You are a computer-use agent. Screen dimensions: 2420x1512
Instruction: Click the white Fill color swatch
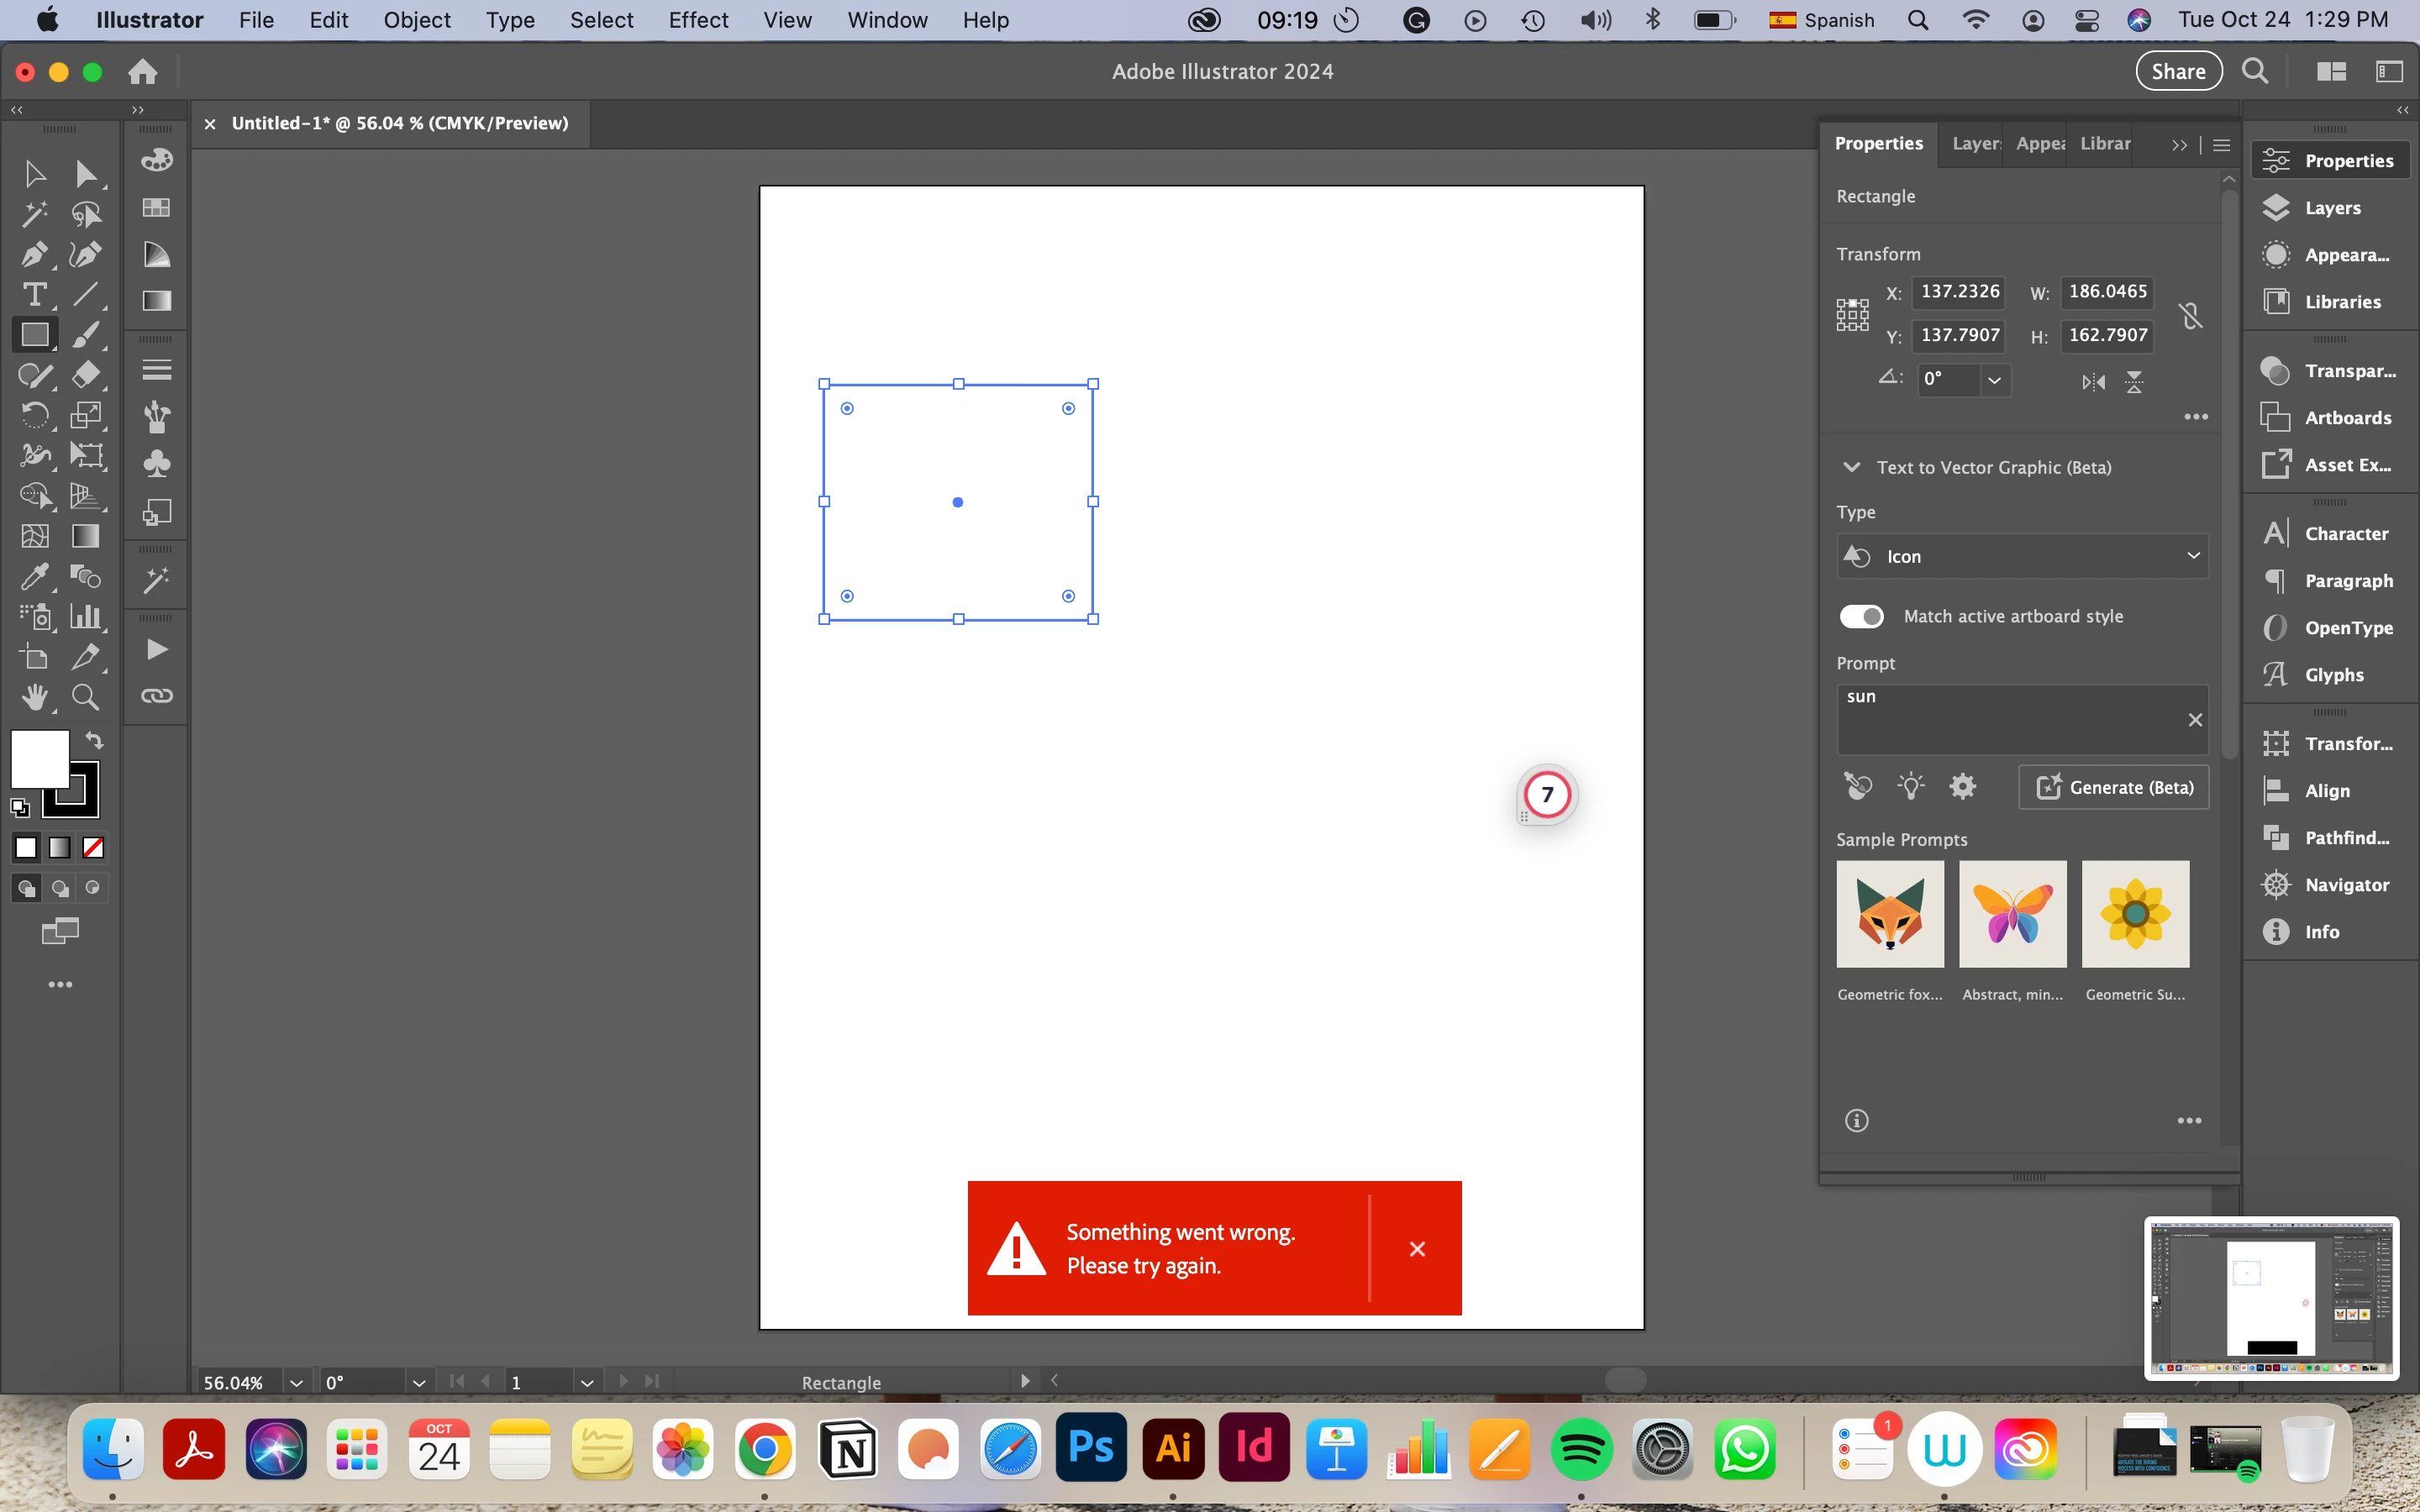tap(38, 758)
